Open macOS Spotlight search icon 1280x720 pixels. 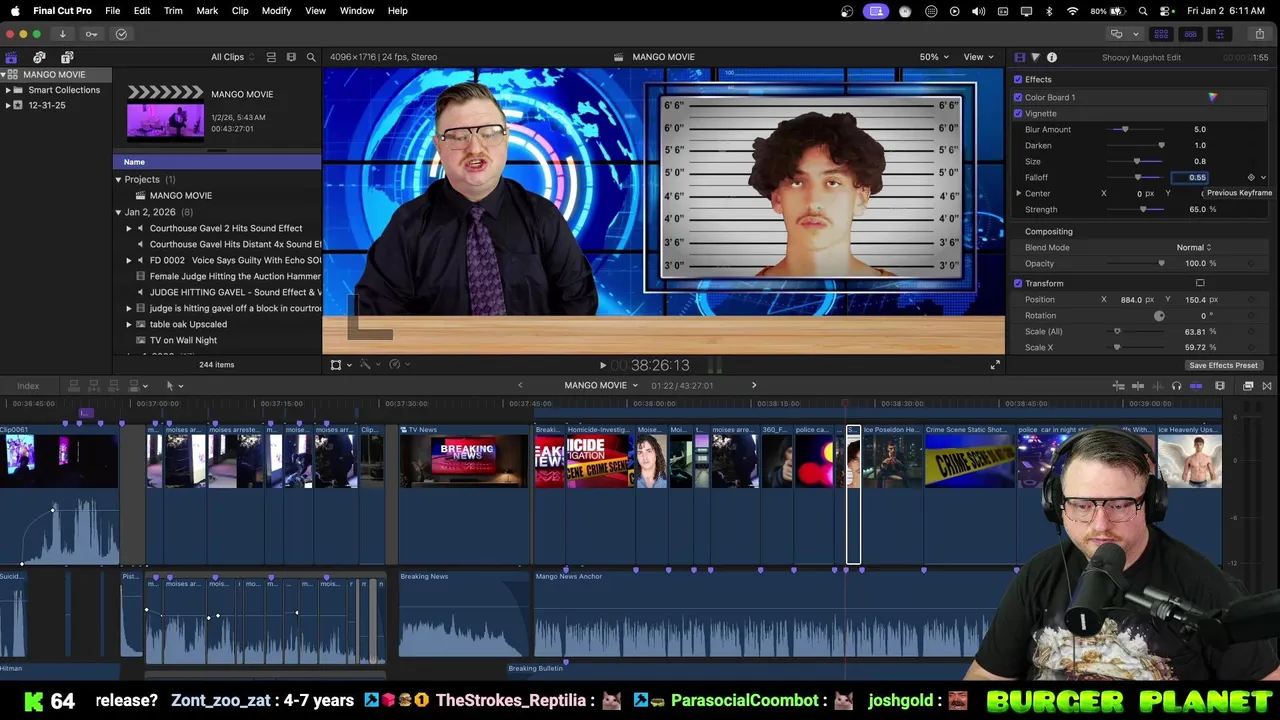(x=1142, y=11)
